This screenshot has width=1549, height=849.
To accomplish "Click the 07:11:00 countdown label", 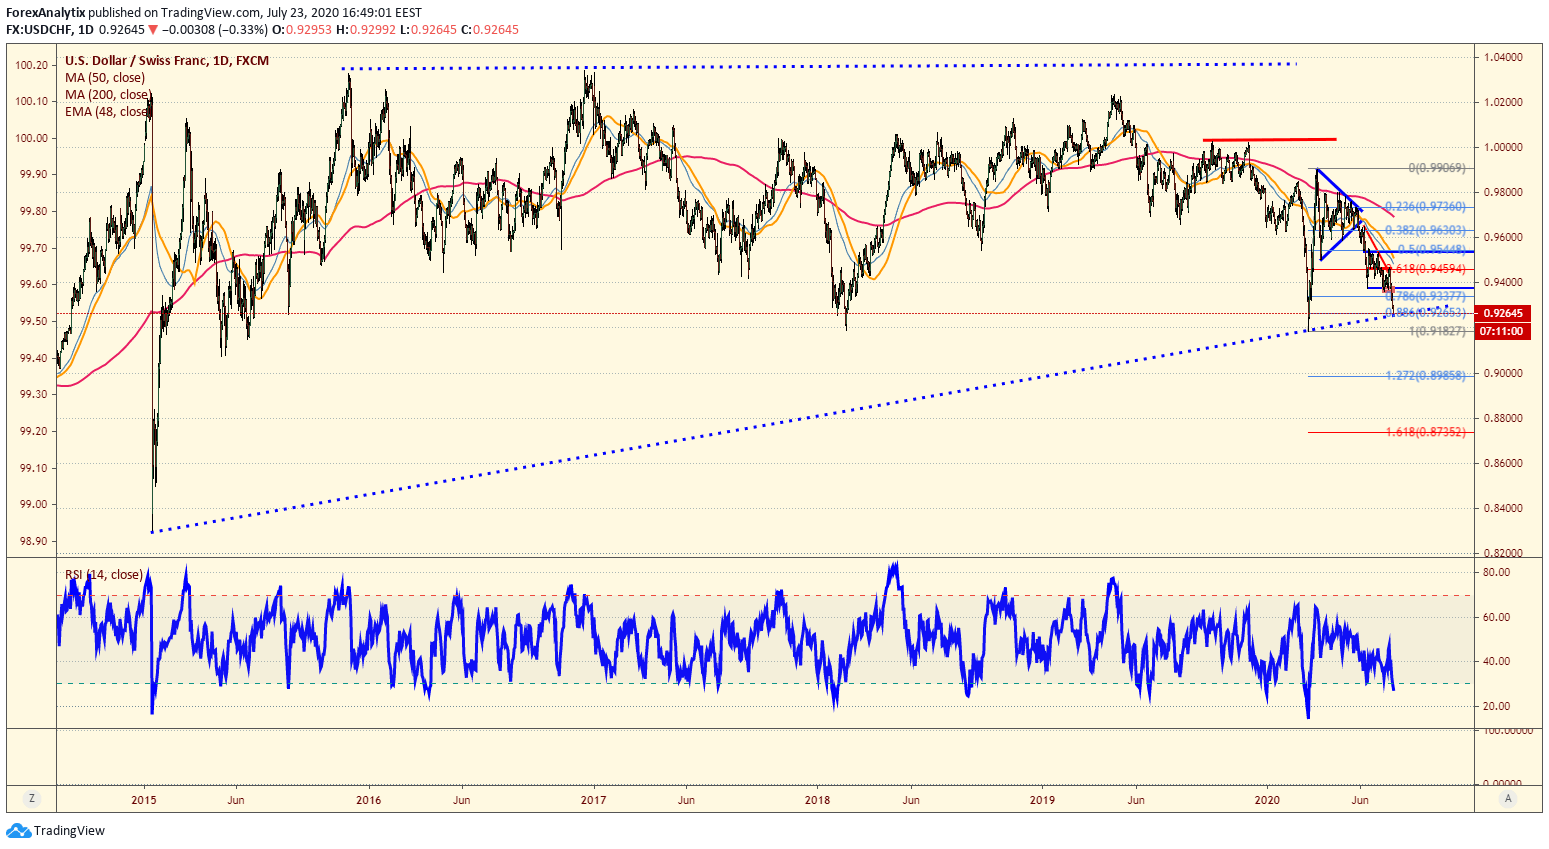I will pos(1503,331).
